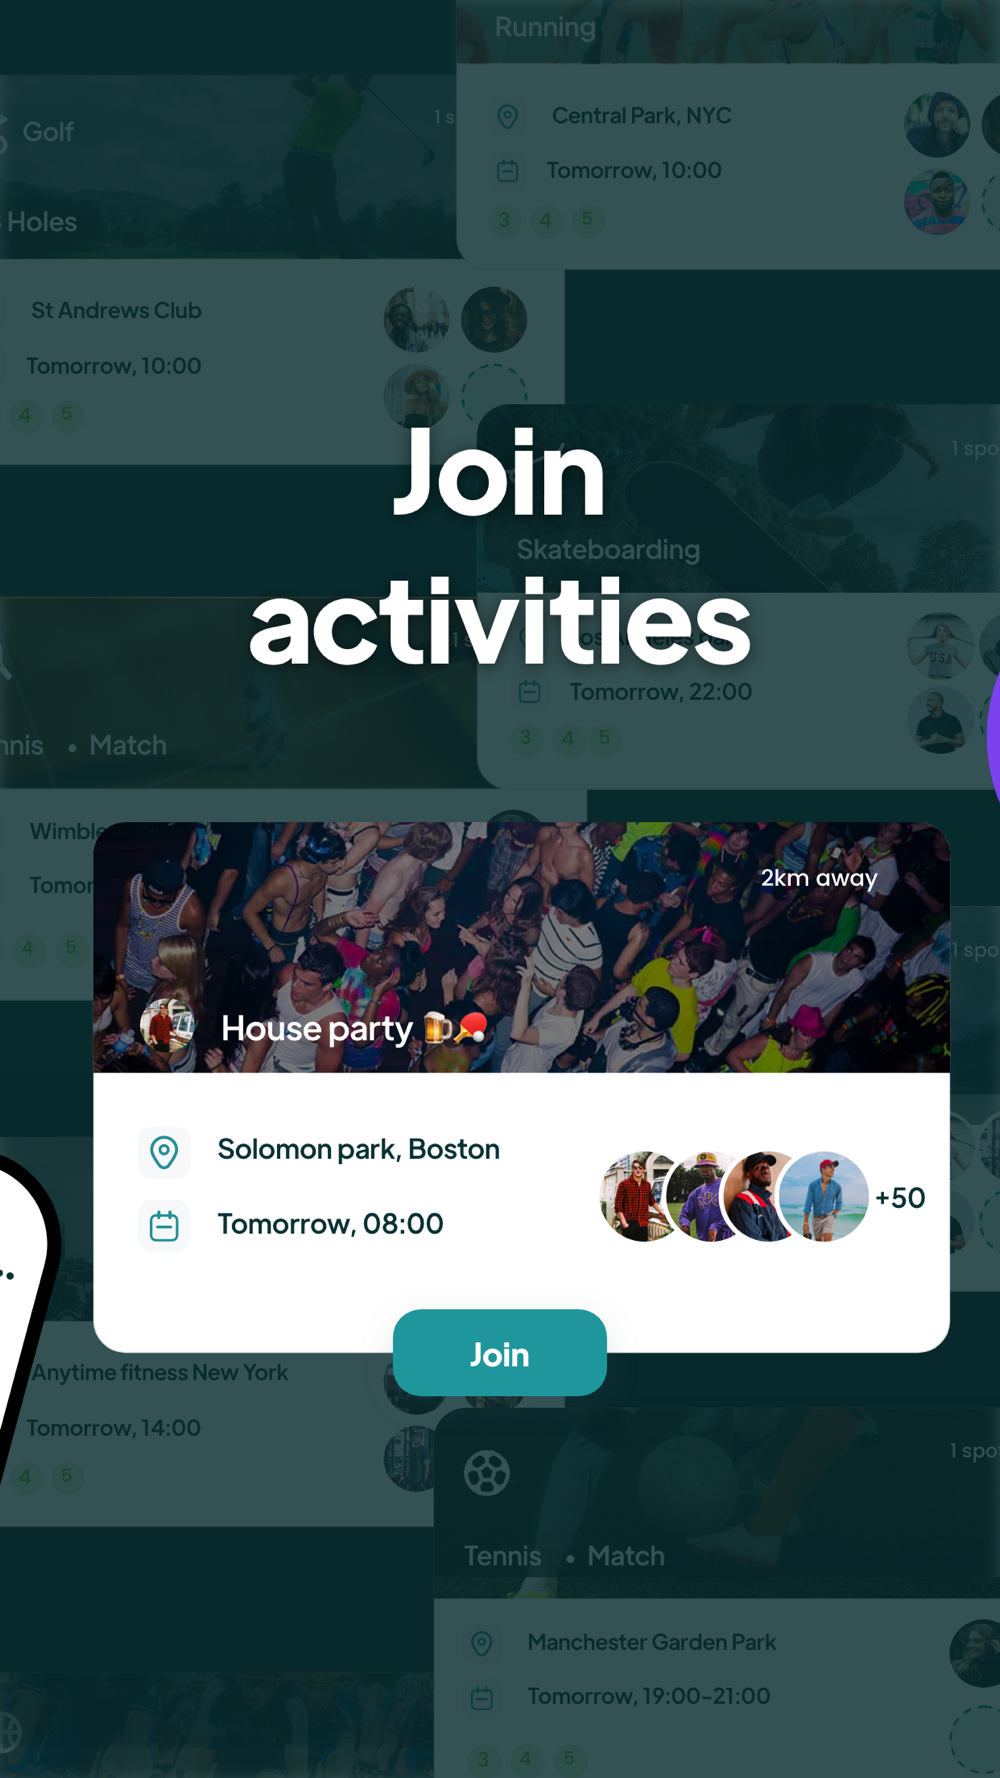Click the soccer ball icon above Tennis Match
The width and height of the screenshot is (1000, 1778).
487,1473
